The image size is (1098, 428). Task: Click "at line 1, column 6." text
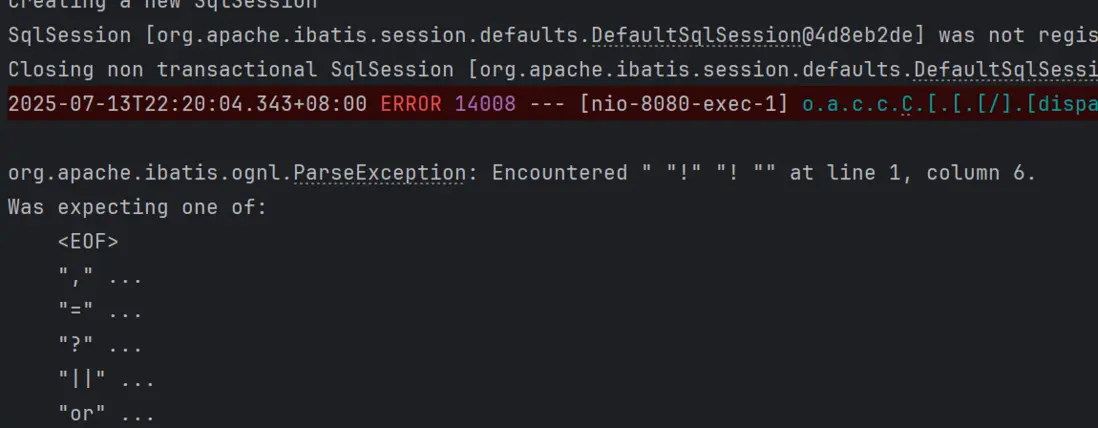click(912, 173)
